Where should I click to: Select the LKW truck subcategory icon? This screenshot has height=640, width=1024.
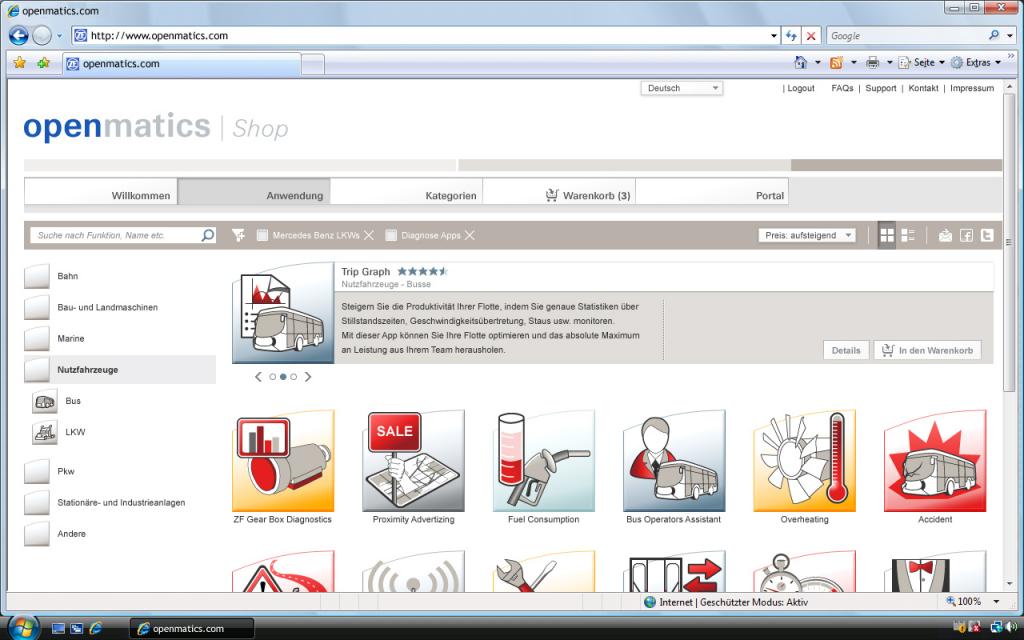click(x=44, y=433)
